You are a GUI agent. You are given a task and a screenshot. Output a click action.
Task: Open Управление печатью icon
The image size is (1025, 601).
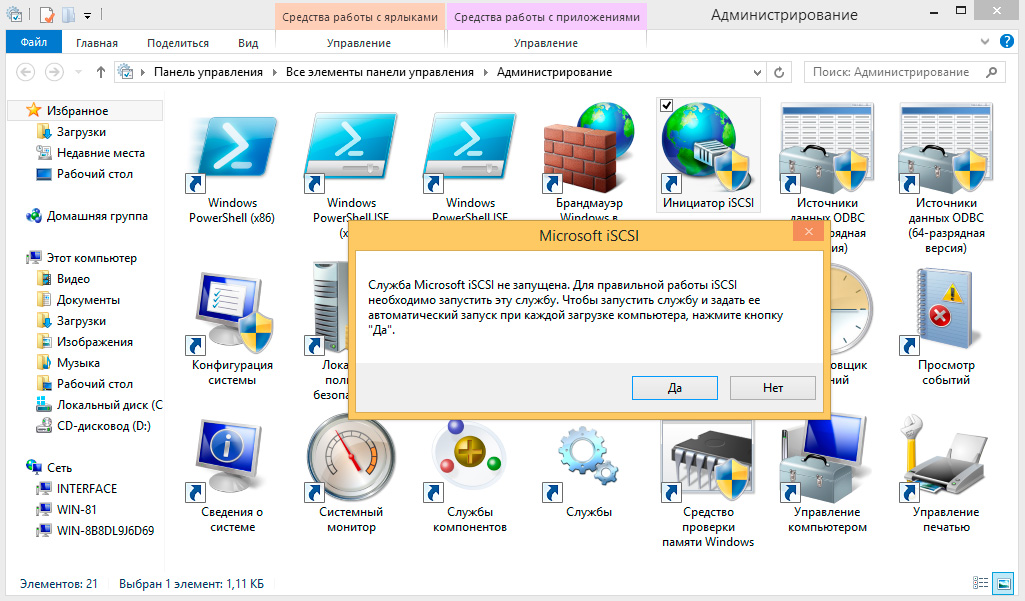pos(946,475)
